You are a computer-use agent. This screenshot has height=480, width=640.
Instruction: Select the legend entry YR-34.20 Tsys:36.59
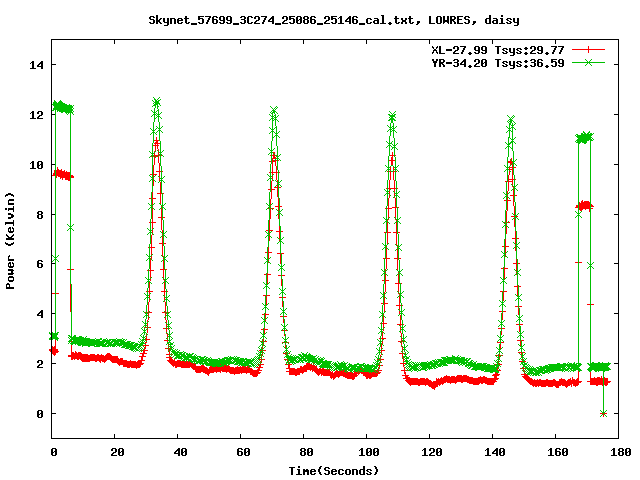pyautogui.click(x=498, y=63)
